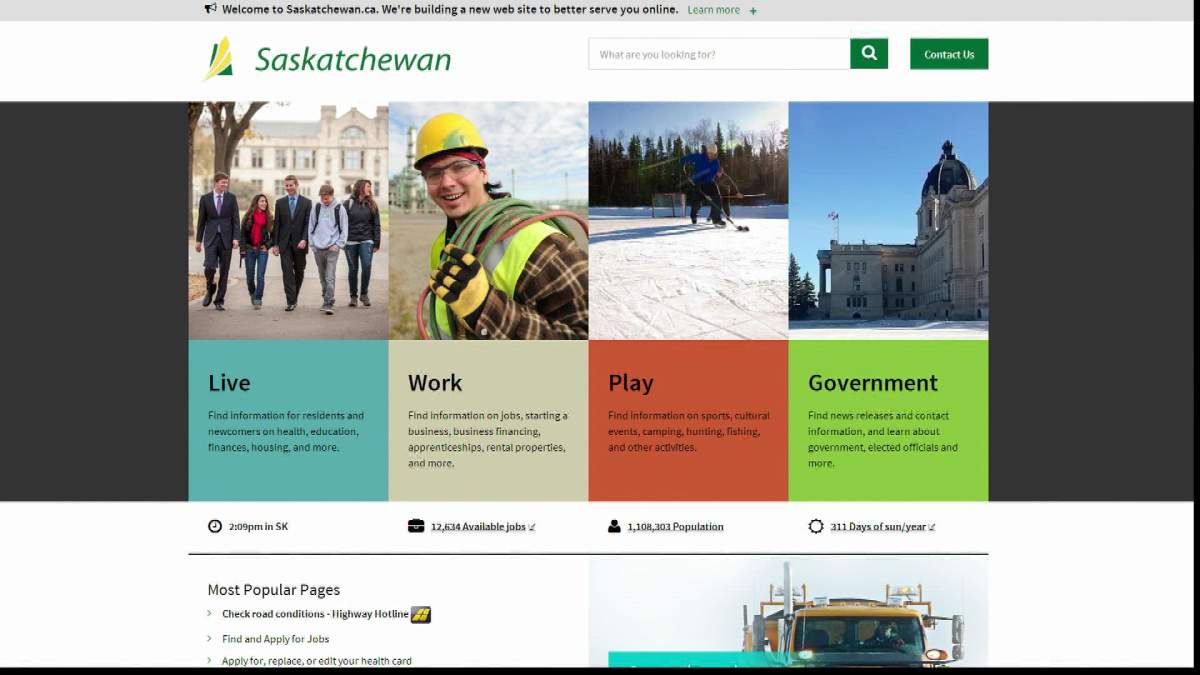Click the Learn more link

coord(712,9)
